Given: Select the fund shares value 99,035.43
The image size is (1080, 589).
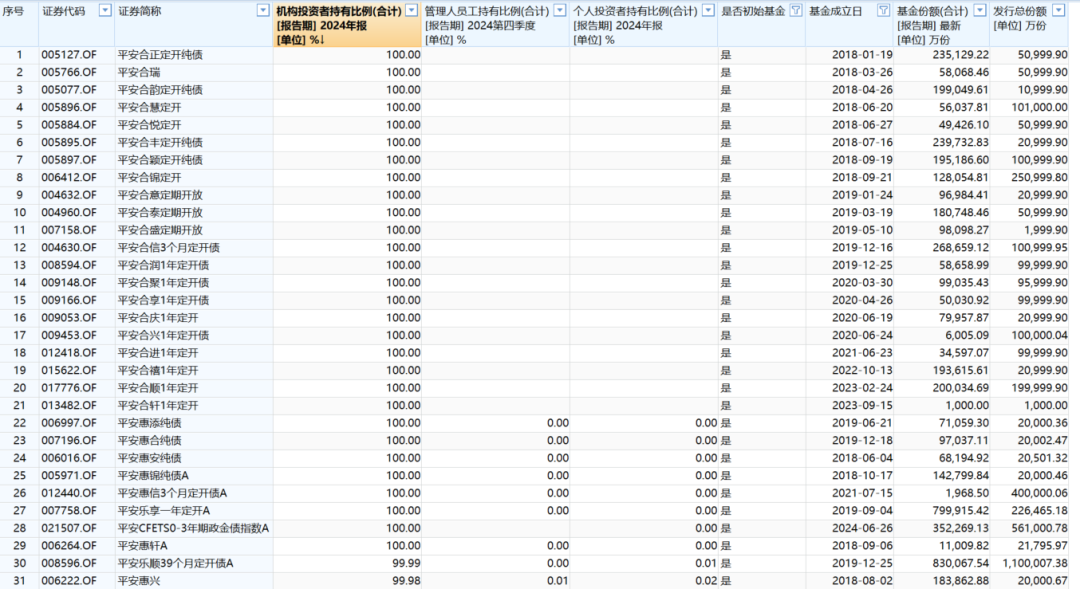Looking at the screenshot, I should [x=964, y=282].
